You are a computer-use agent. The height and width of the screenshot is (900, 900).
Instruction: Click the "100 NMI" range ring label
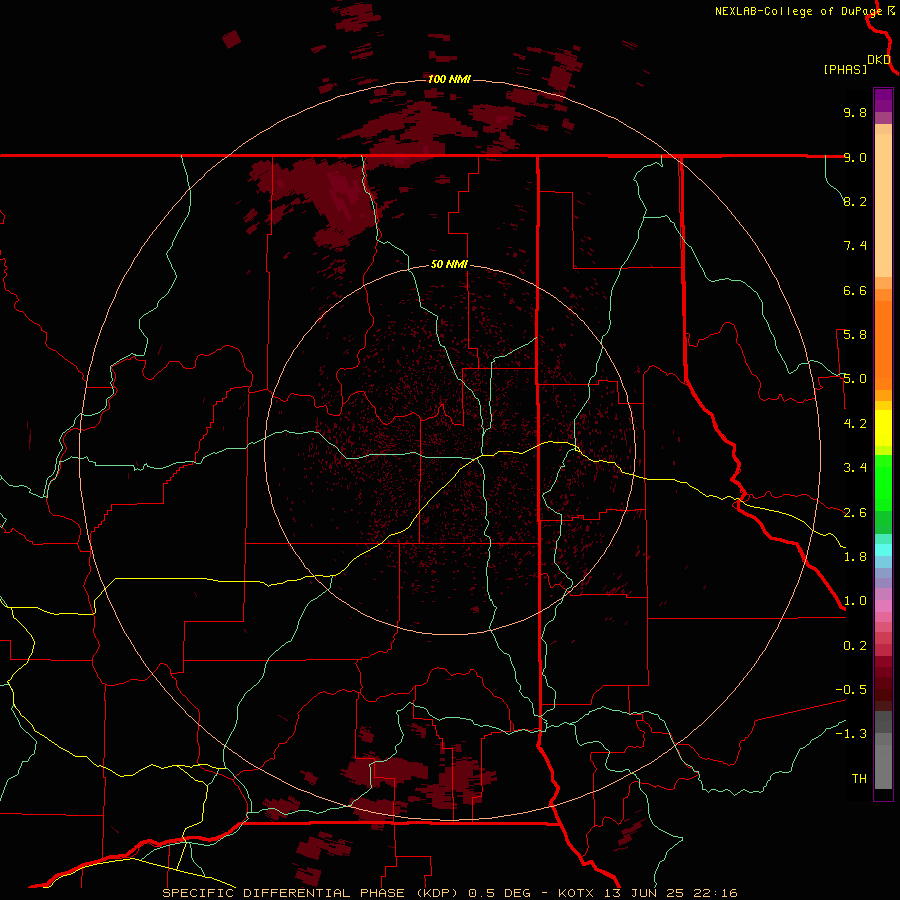click(449, 79)
